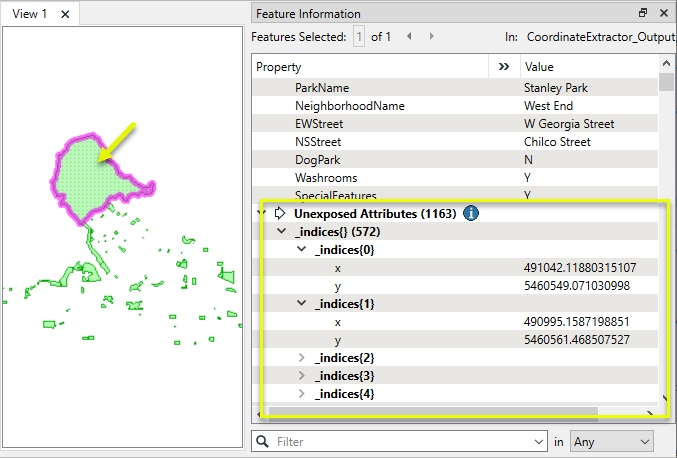Close the View 1 tab
The width and height of the screenshot is (677, 458).
click(x=65, y=14)
